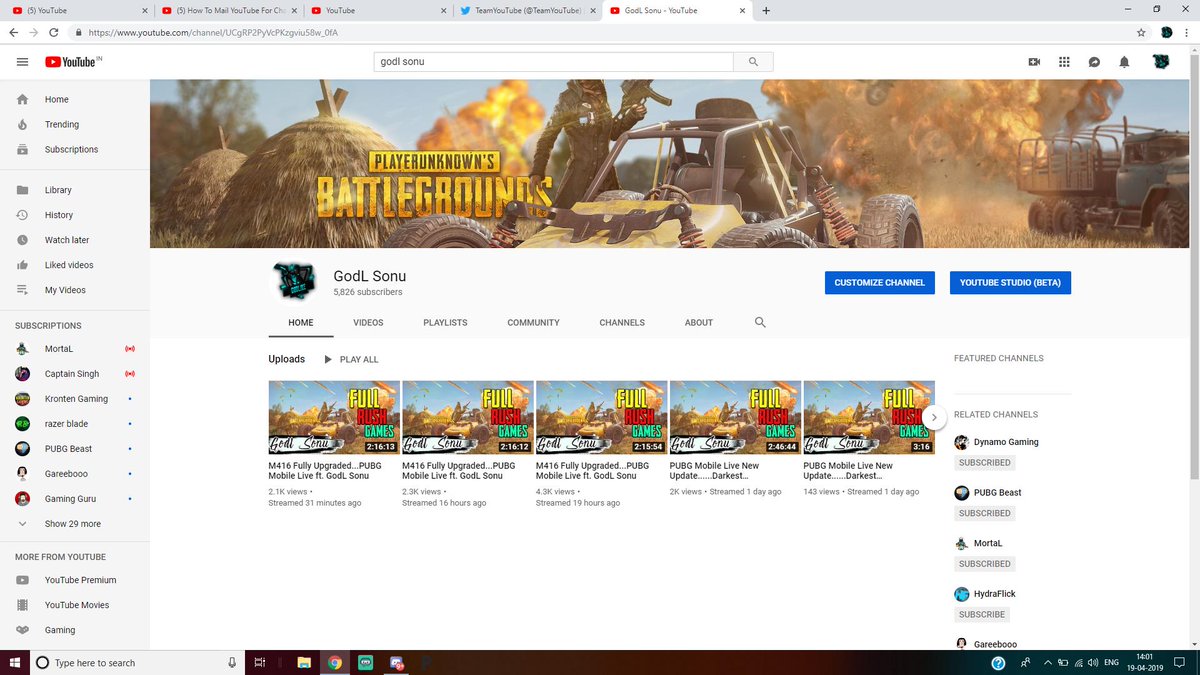Click the browser reload button

55,32
